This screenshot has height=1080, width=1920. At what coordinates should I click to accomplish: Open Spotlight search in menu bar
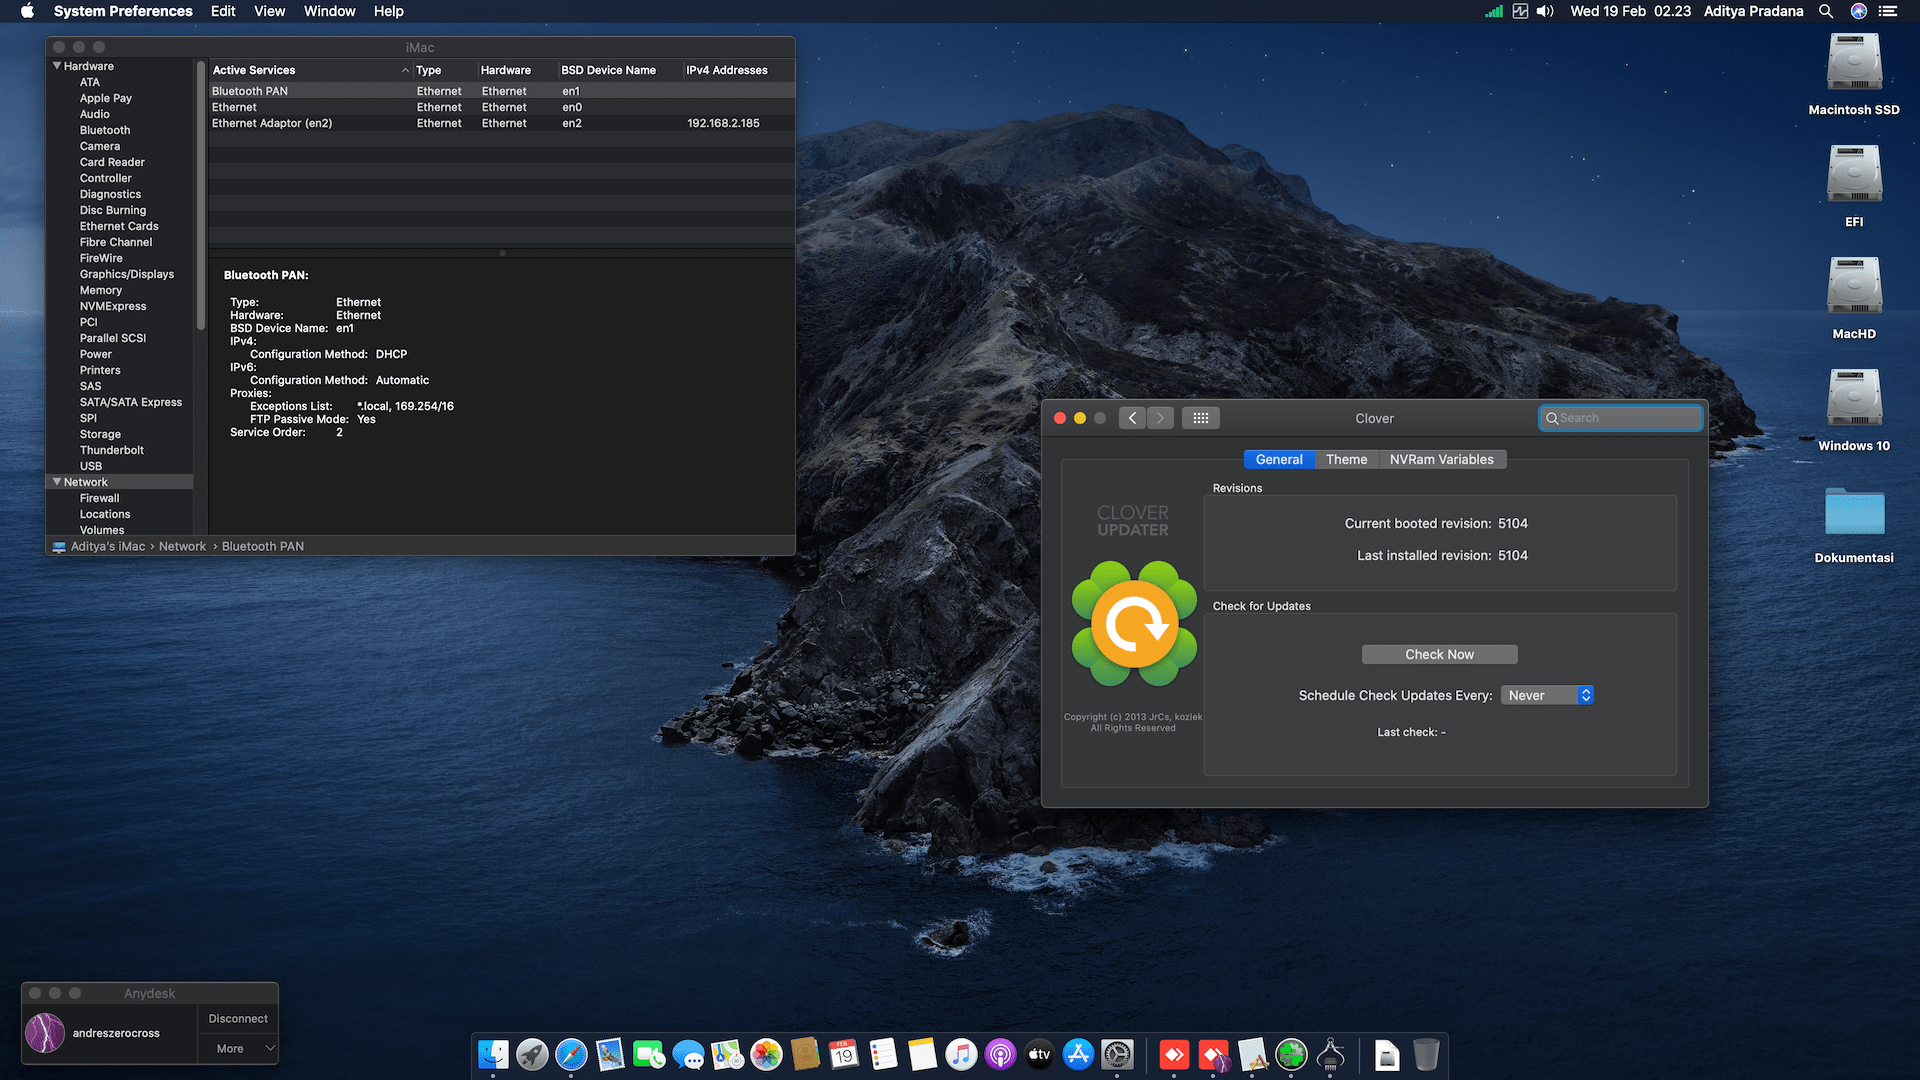(1825, 11)
